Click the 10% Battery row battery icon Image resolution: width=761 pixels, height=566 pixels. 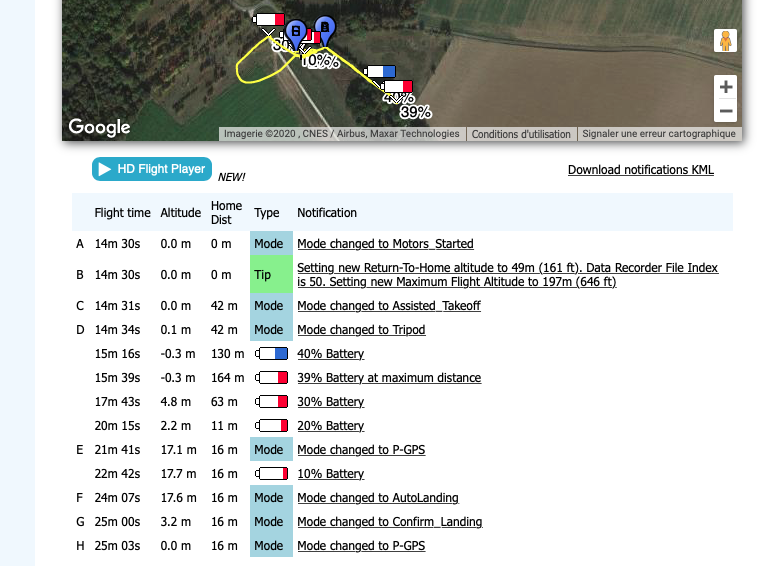[x=271, y=474]
